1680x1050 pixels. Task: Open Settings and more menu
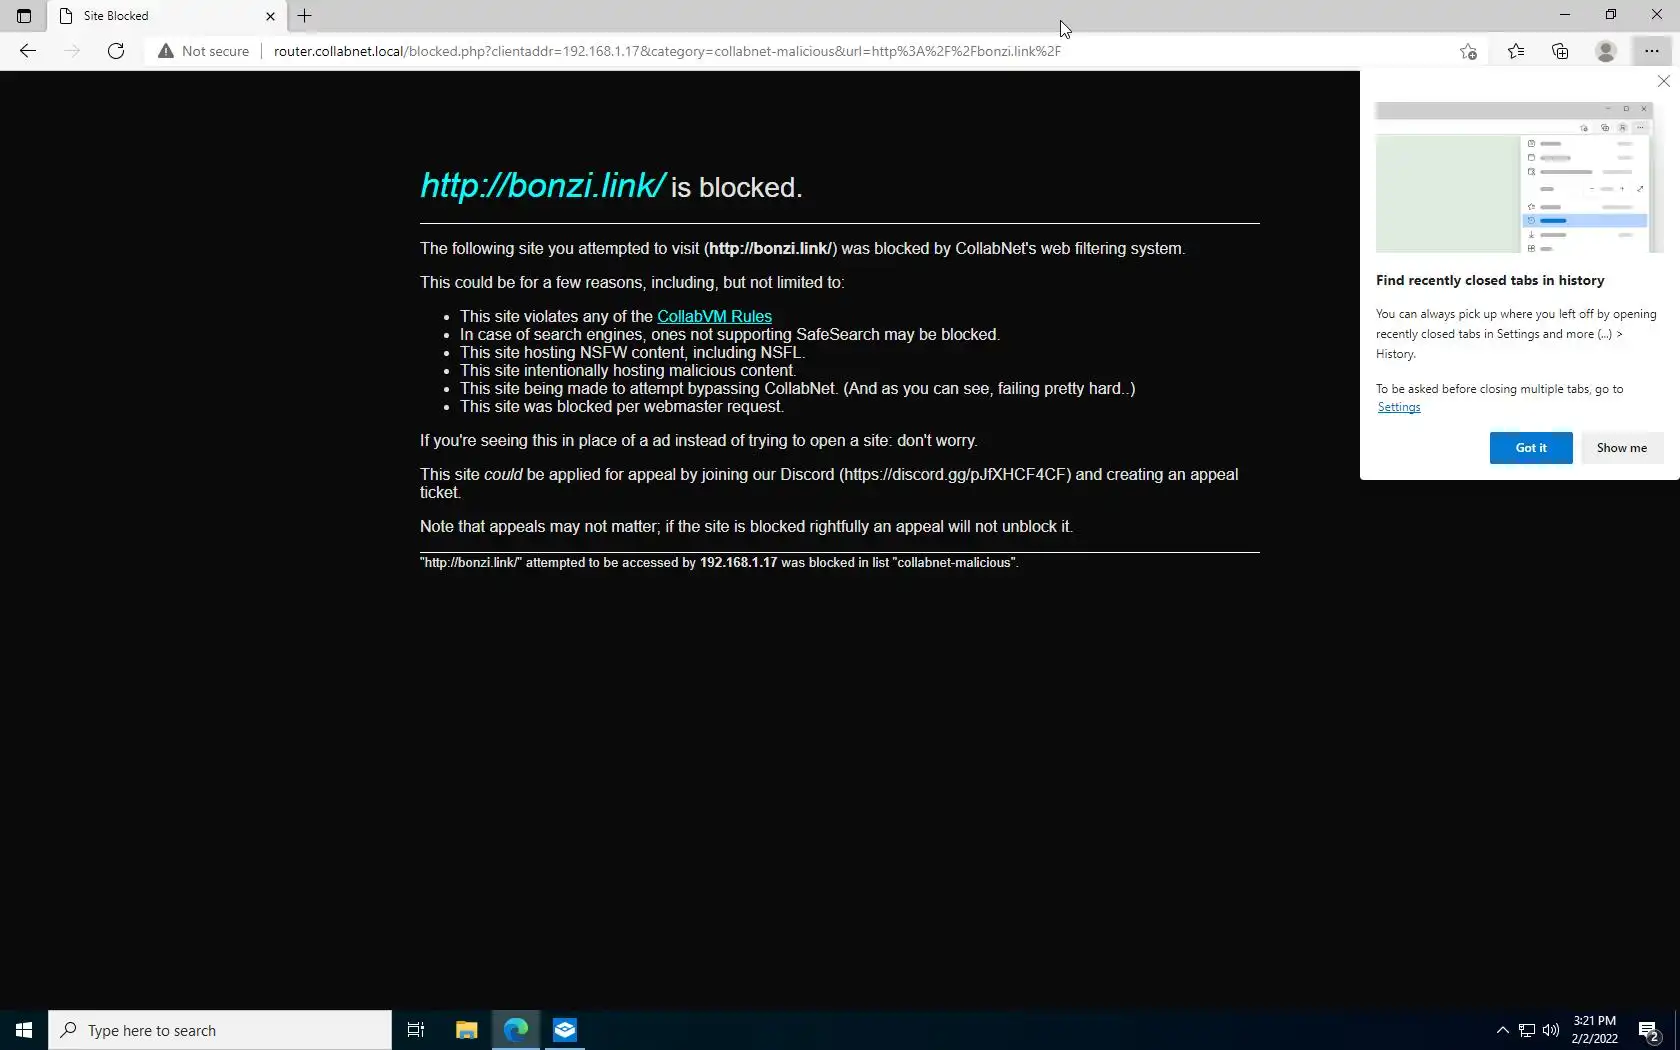coord(1652,51)
